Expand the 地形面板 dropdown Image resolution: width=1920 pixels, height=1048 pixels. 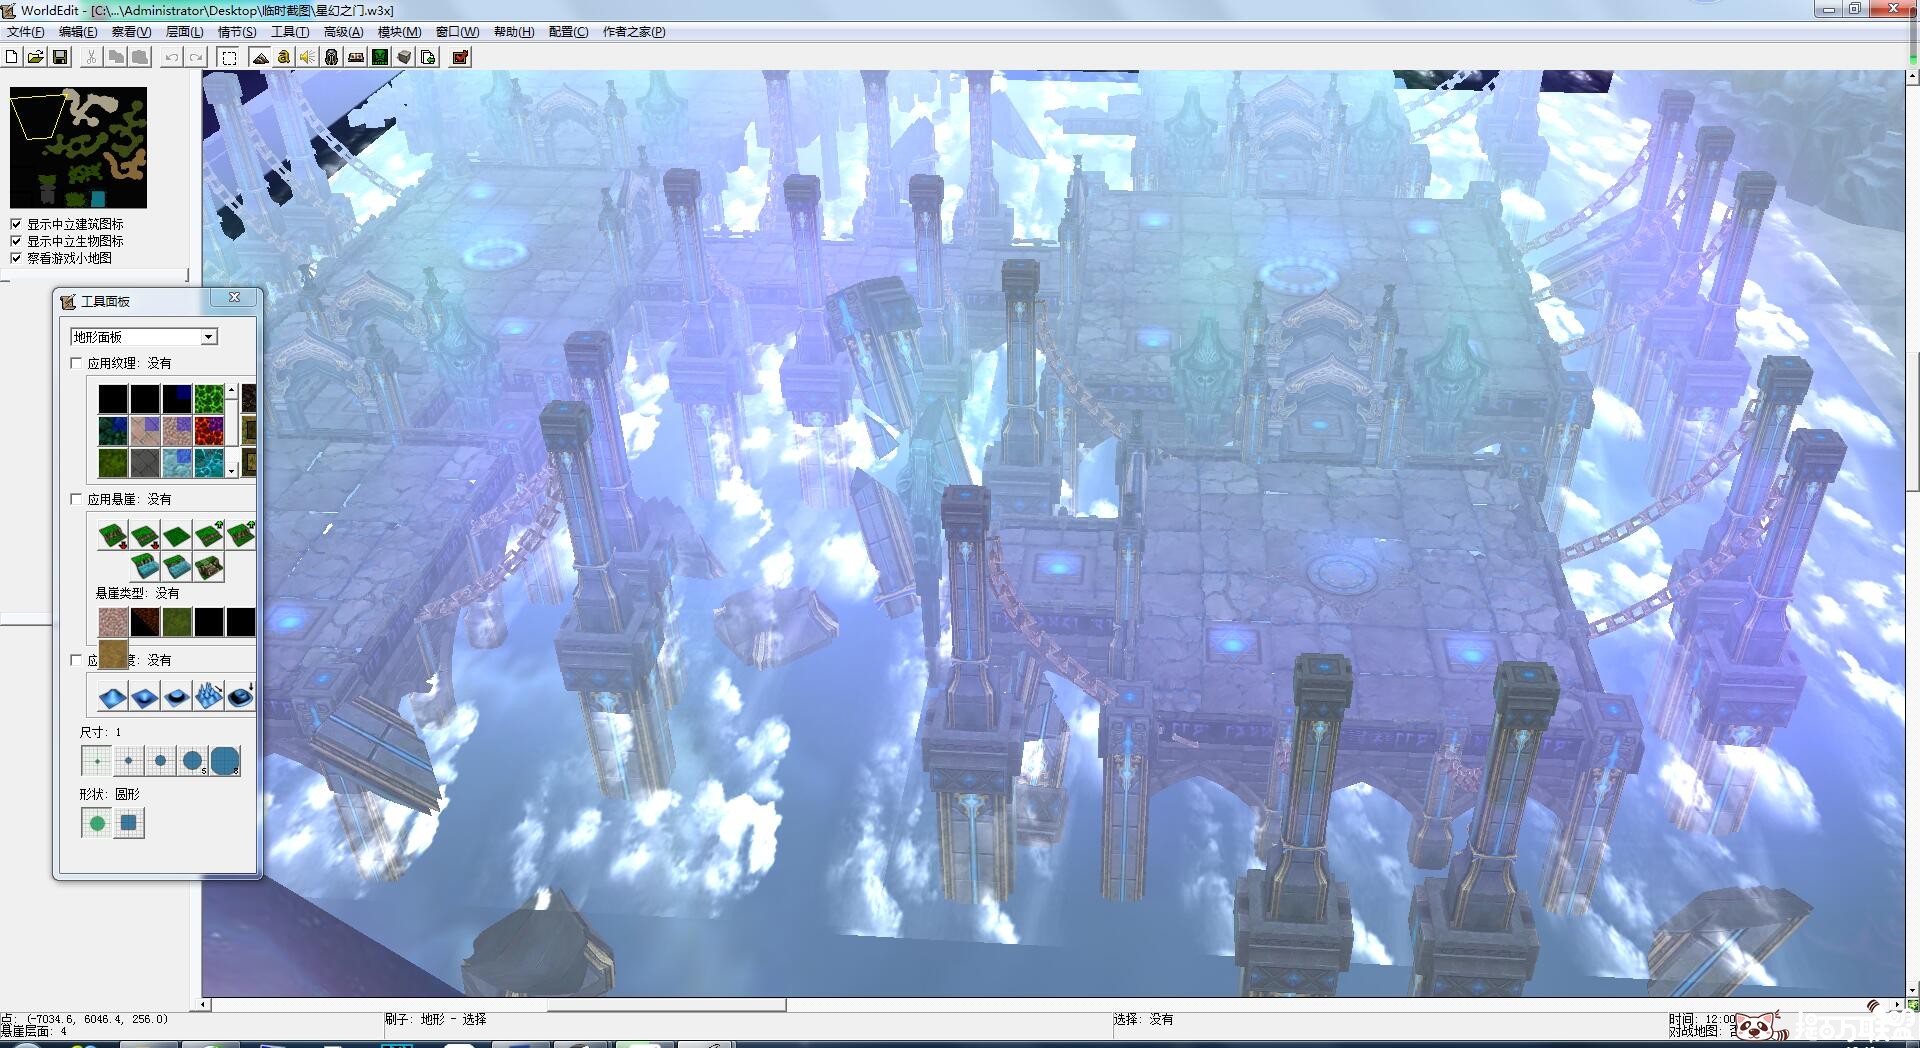click(208, 337)
